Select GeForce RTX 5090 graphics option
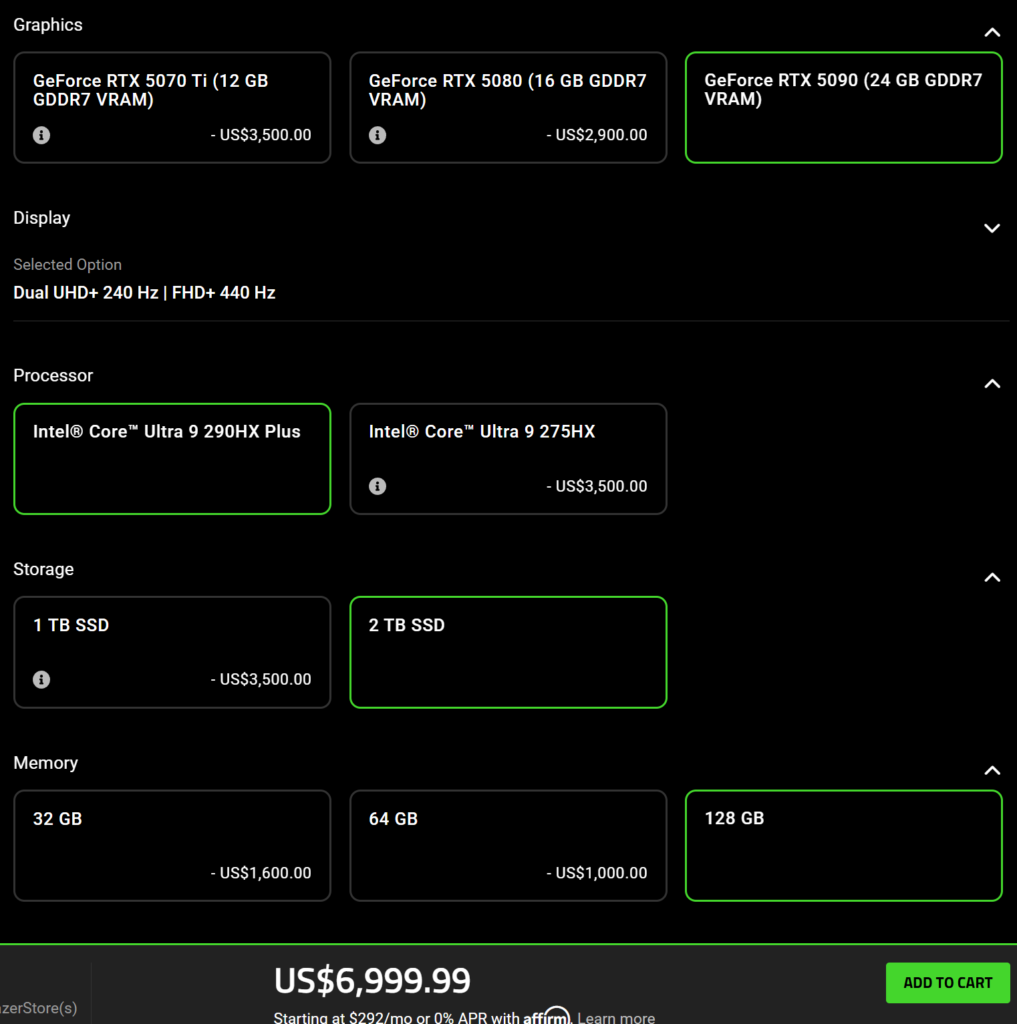 843,108
